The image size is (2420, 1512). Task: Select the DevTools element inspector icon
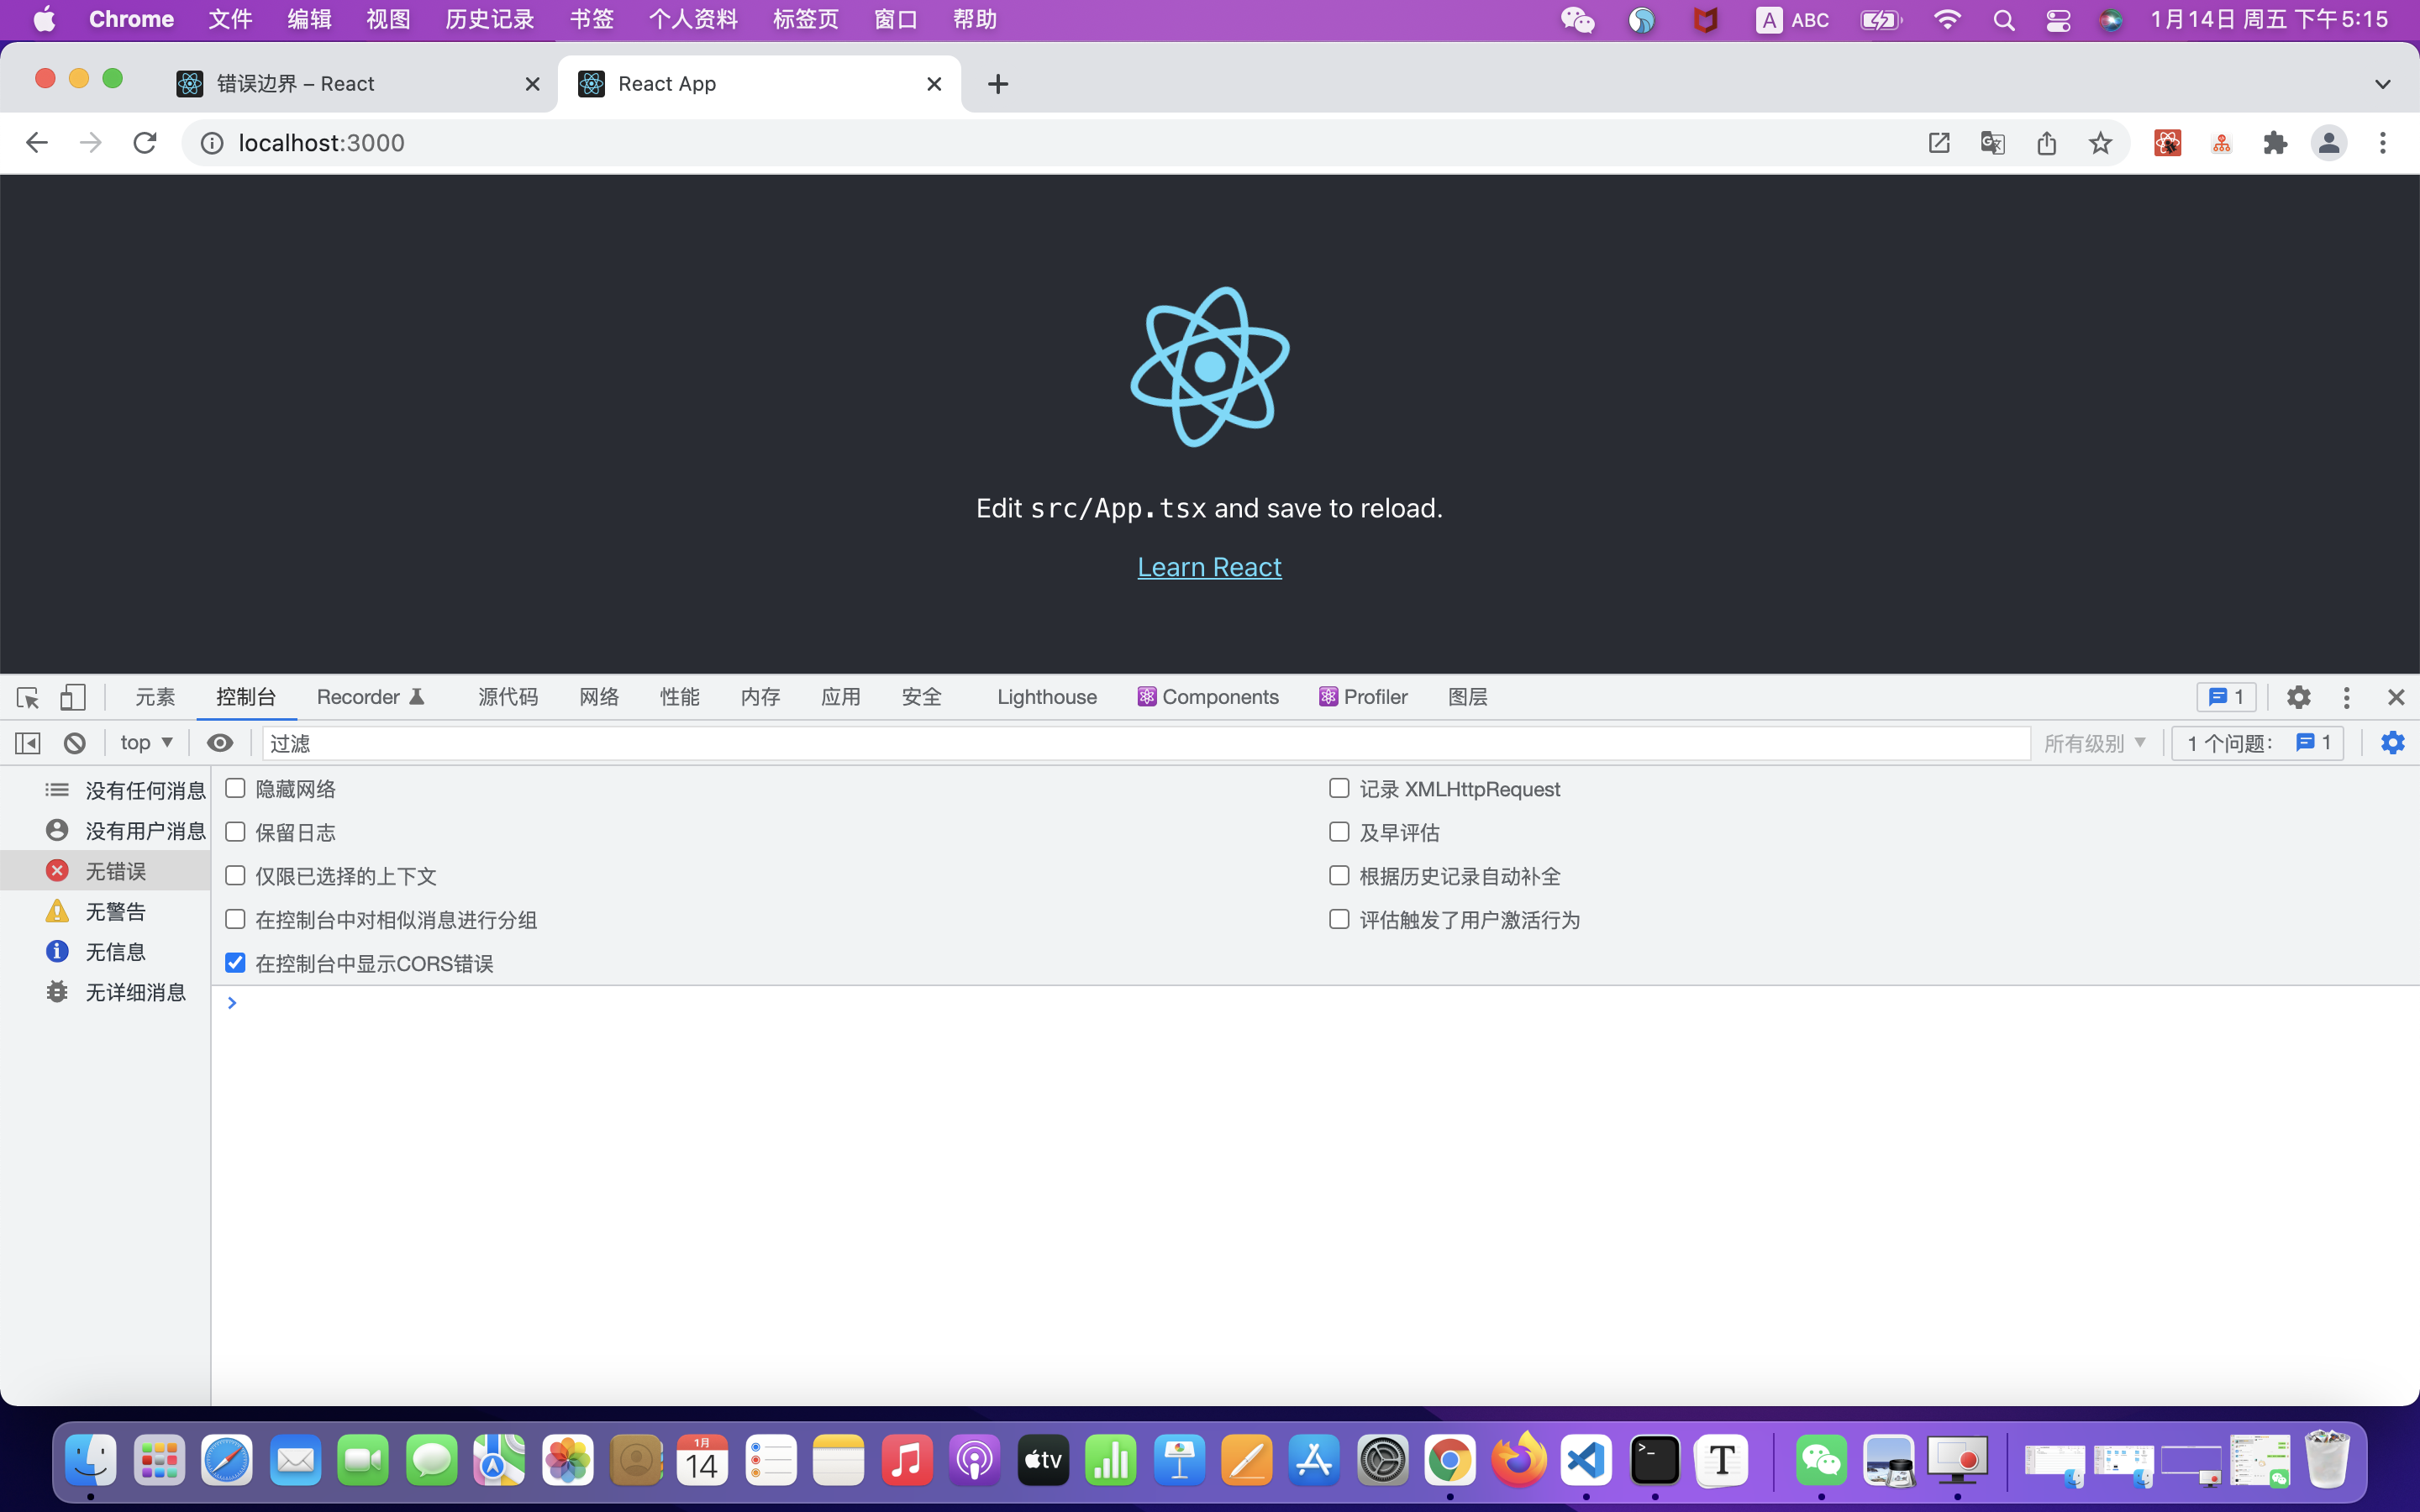(x=28, y=697)
